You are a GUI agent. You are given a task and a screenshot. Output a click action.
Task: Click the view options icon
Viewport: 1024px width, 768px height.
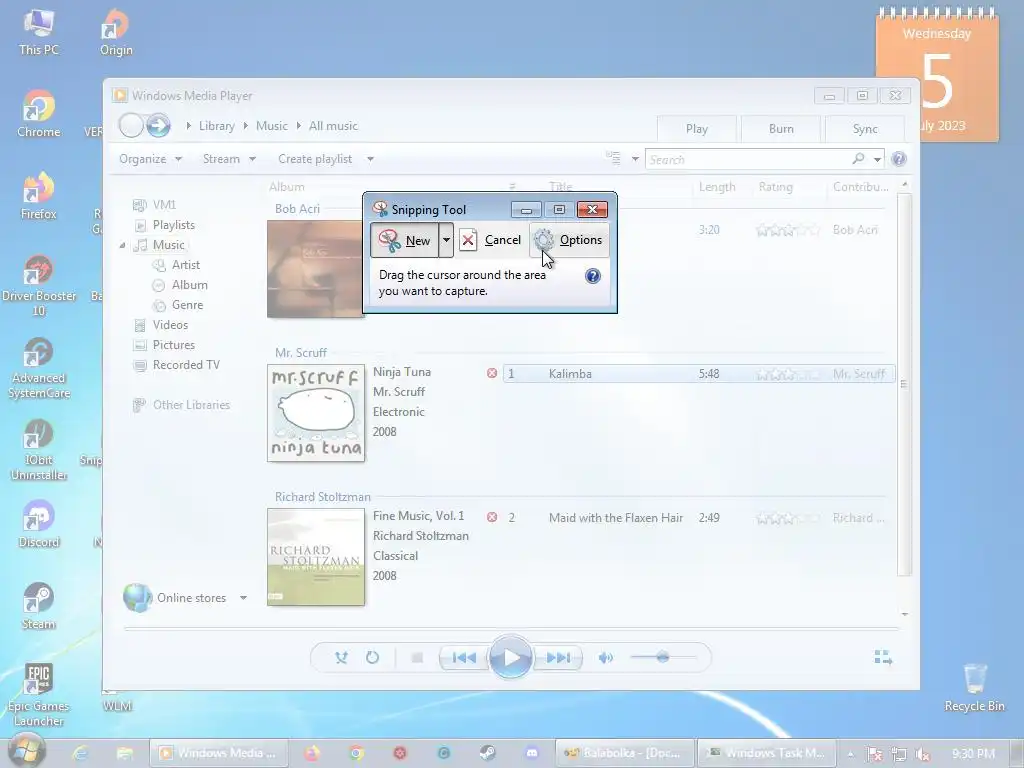[613, 158]
